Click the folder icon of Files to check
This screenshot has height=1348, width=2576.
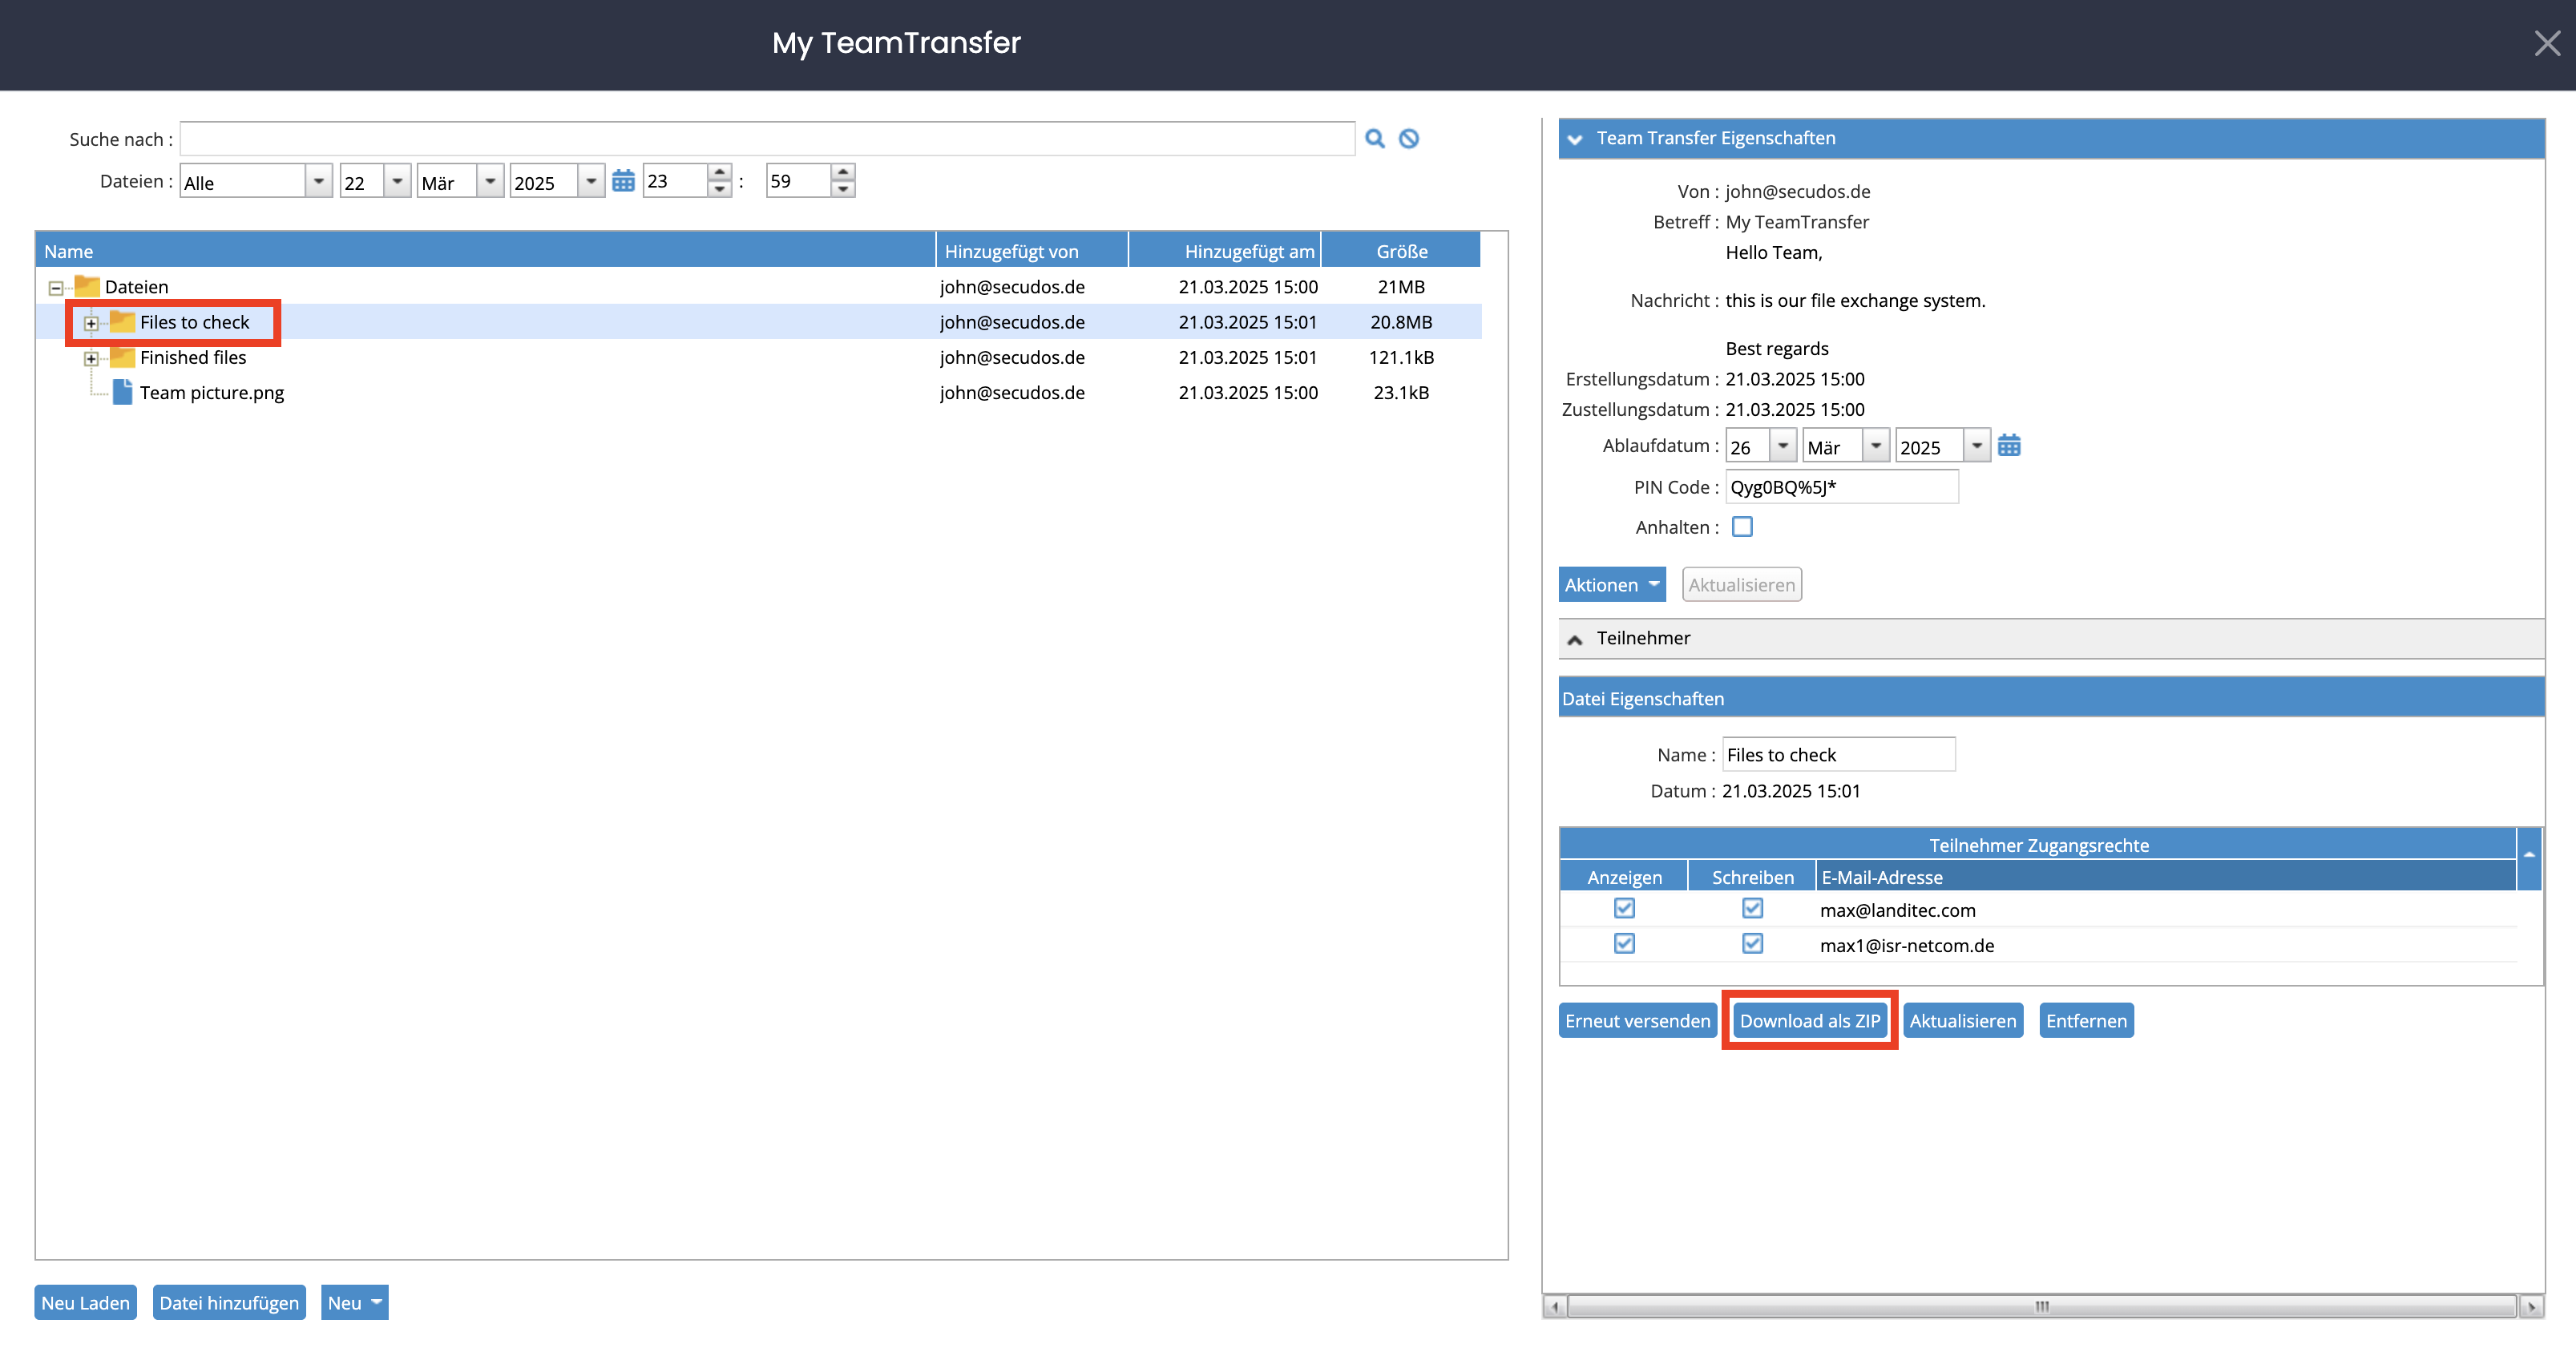point(121,322)
